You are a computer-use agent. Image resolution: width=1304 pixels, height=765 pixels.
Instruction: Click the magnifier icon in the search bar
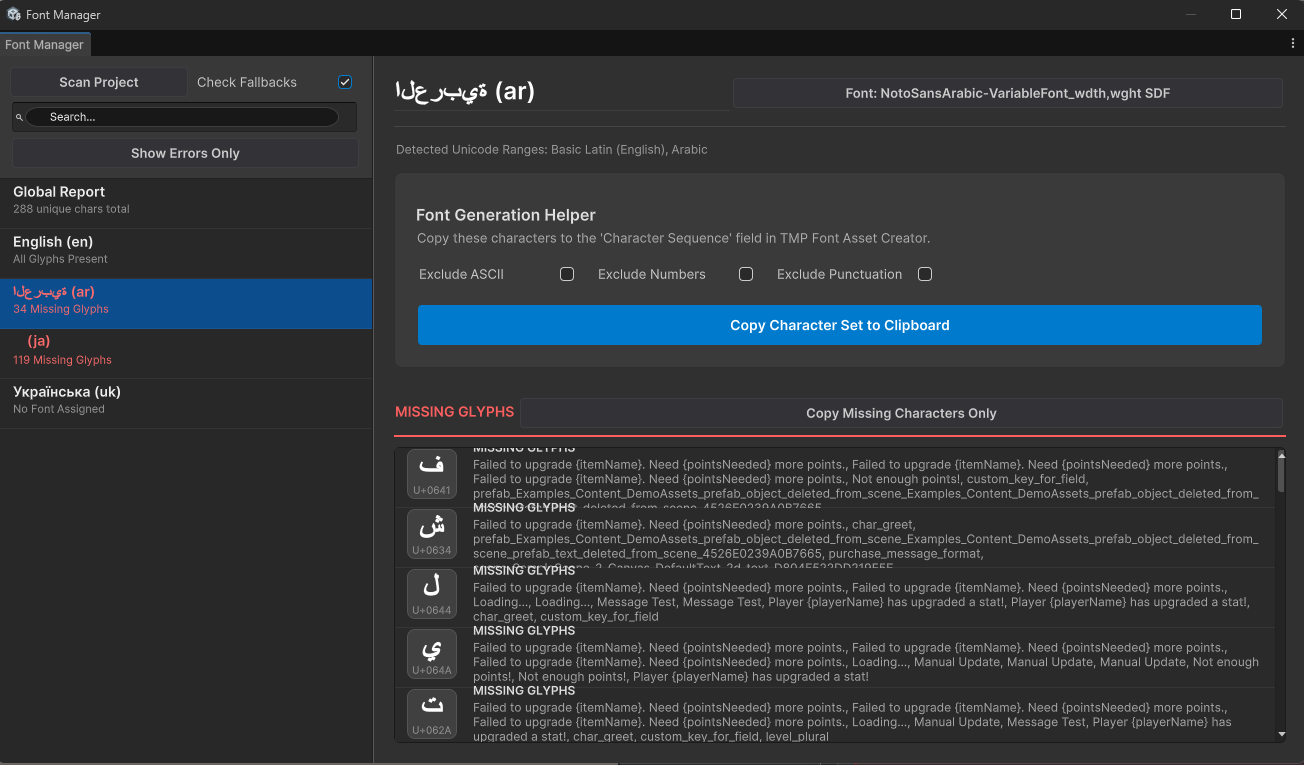[20, 117]
